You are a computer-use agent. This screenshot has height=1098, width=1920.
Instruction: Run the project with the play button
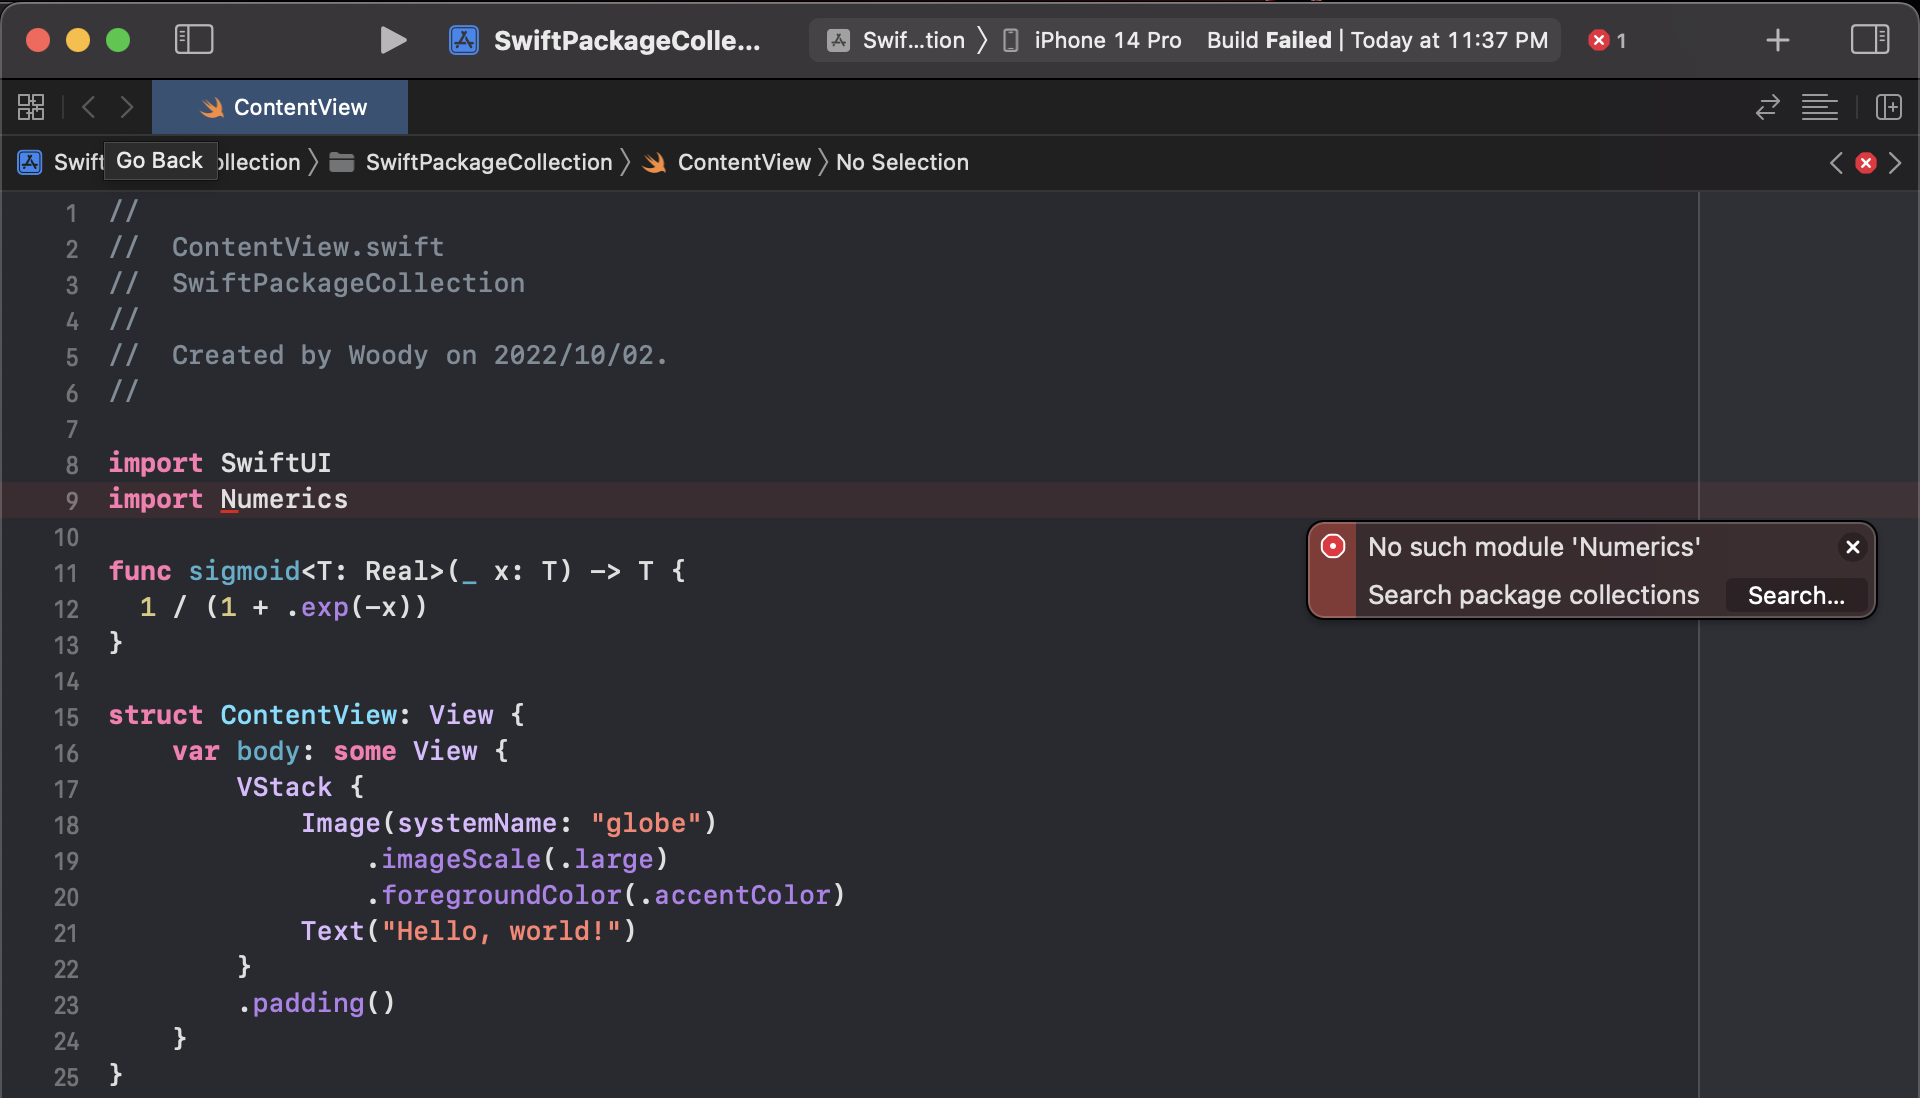(x=393, y=40)
